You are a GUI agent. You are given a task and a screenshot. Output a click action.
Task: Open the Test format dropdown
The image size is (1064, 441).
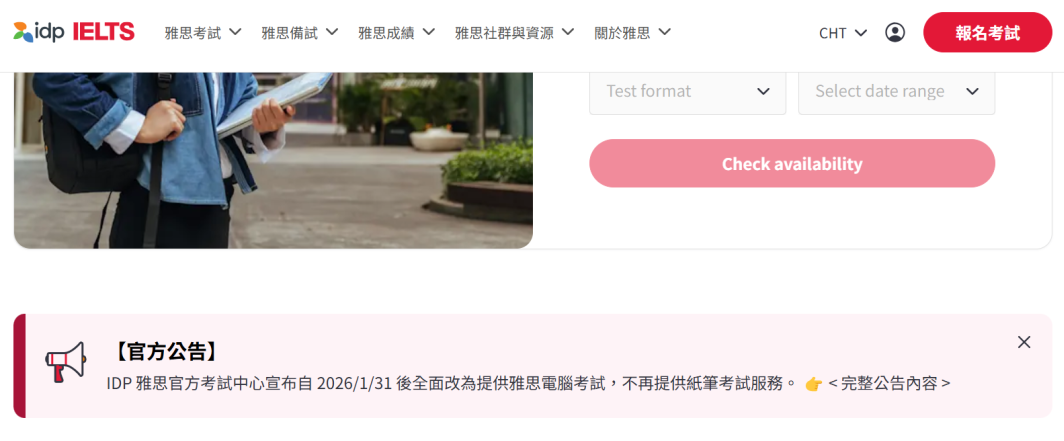[x=687, y=92]
